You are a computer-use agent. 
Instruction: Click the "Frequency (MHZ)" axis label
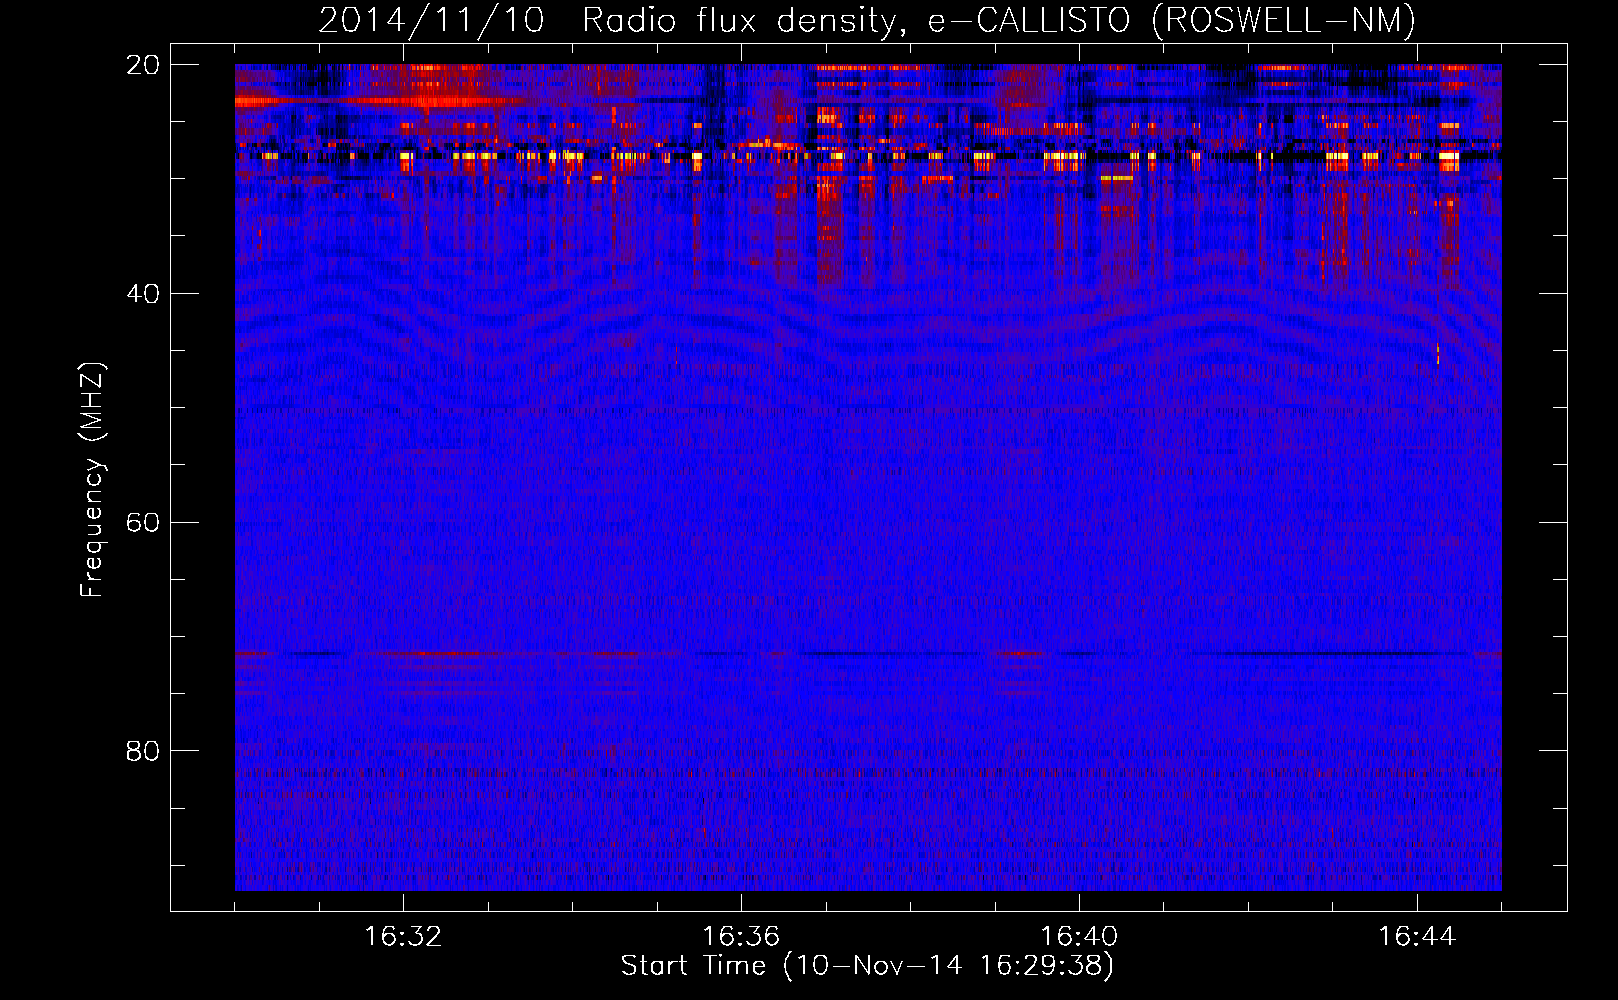92,480
